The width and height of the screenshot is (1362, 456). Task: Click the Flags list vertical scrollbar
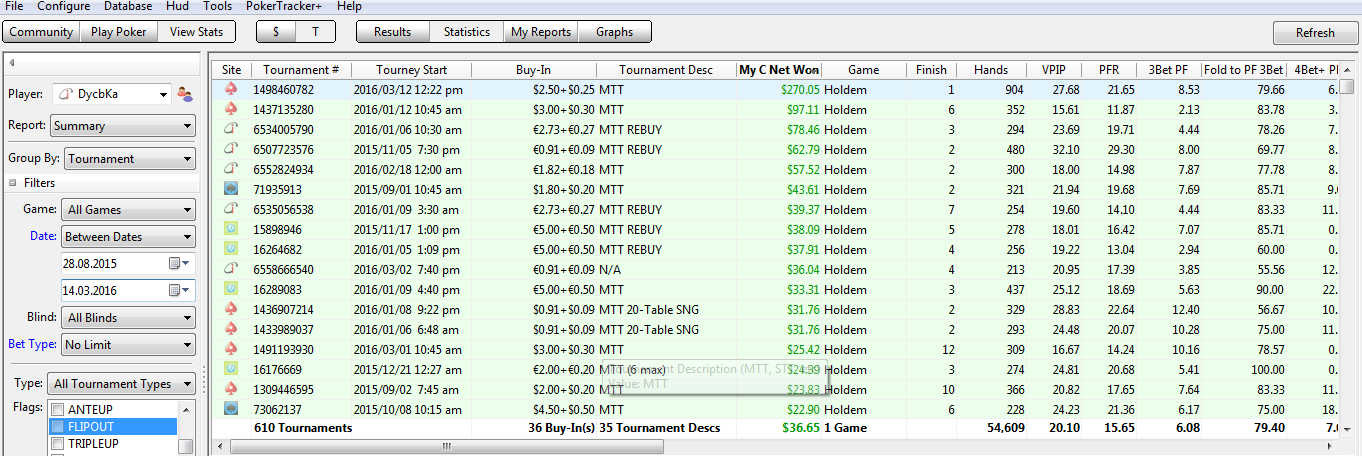tap(185, 427)
